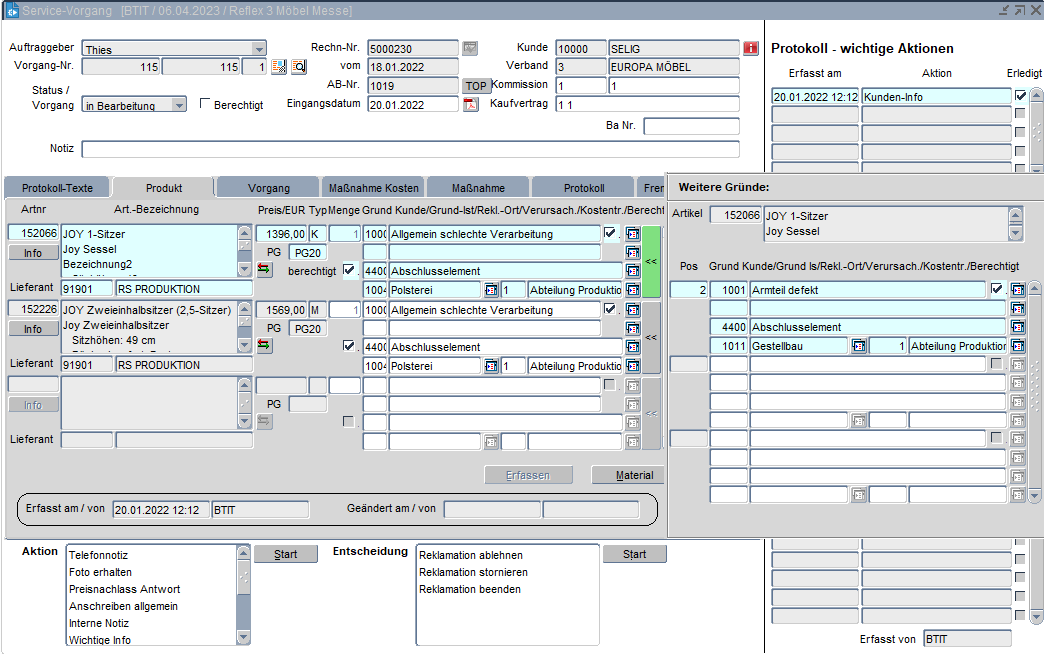Click the red info icon beside SELIG

[x=751, y=48]
